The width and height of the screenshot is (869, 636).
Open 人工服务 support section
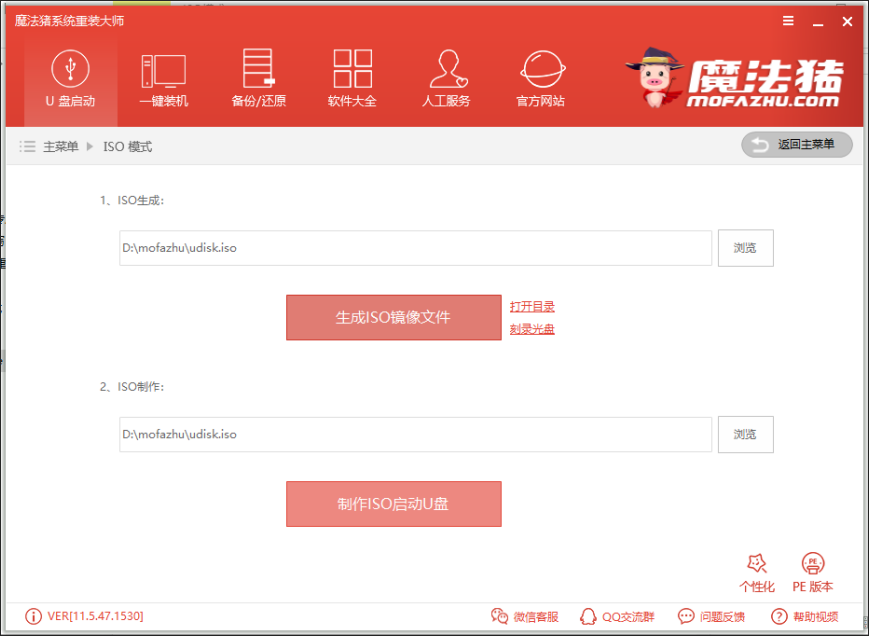point(446,79)
